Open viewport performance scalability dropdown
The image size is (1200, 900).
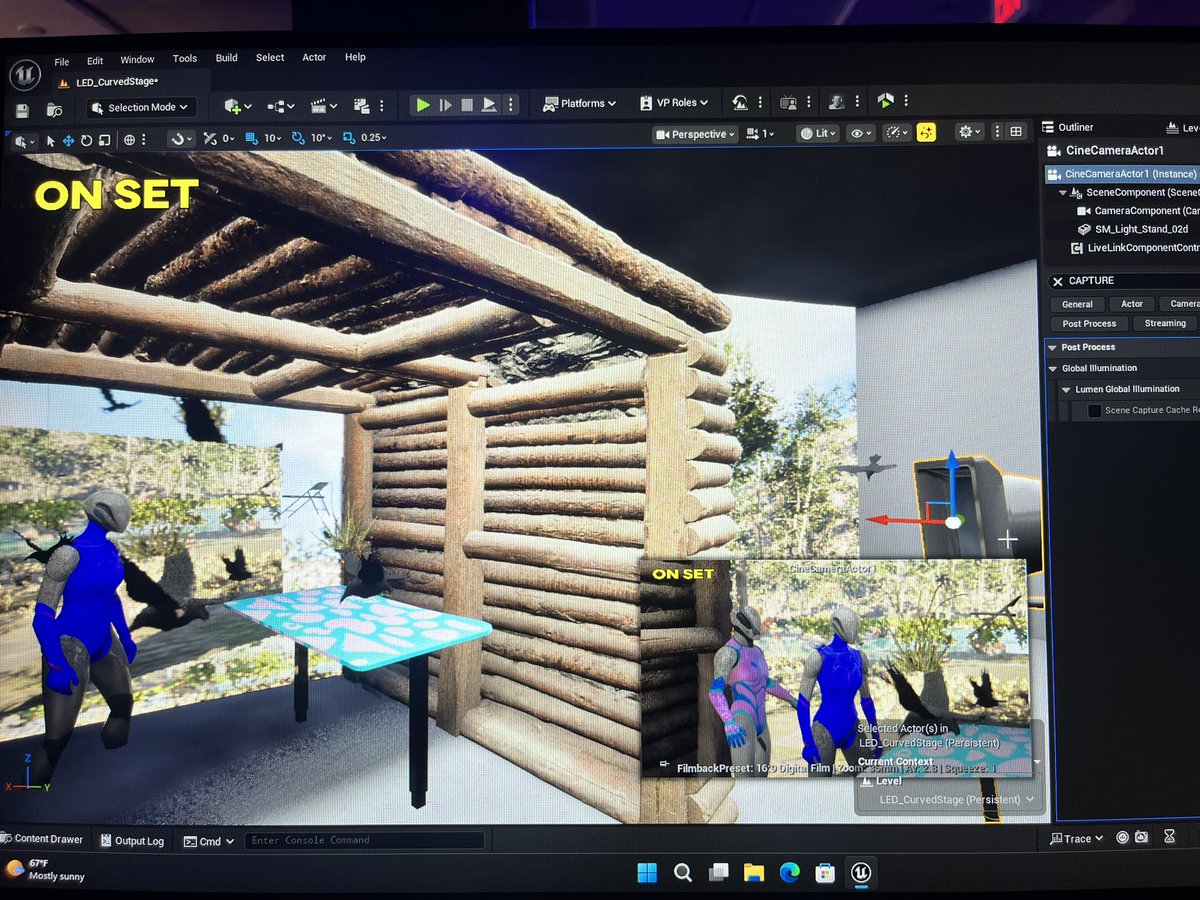click(897, 132)
